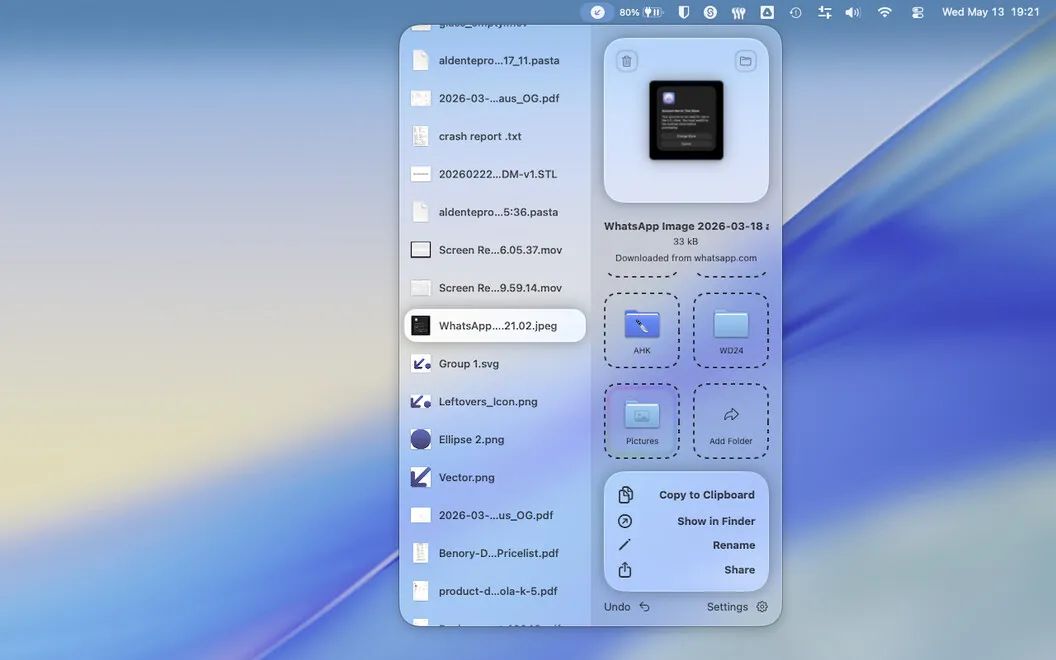Click the Settings gear icon

click(x=762, y=607)
